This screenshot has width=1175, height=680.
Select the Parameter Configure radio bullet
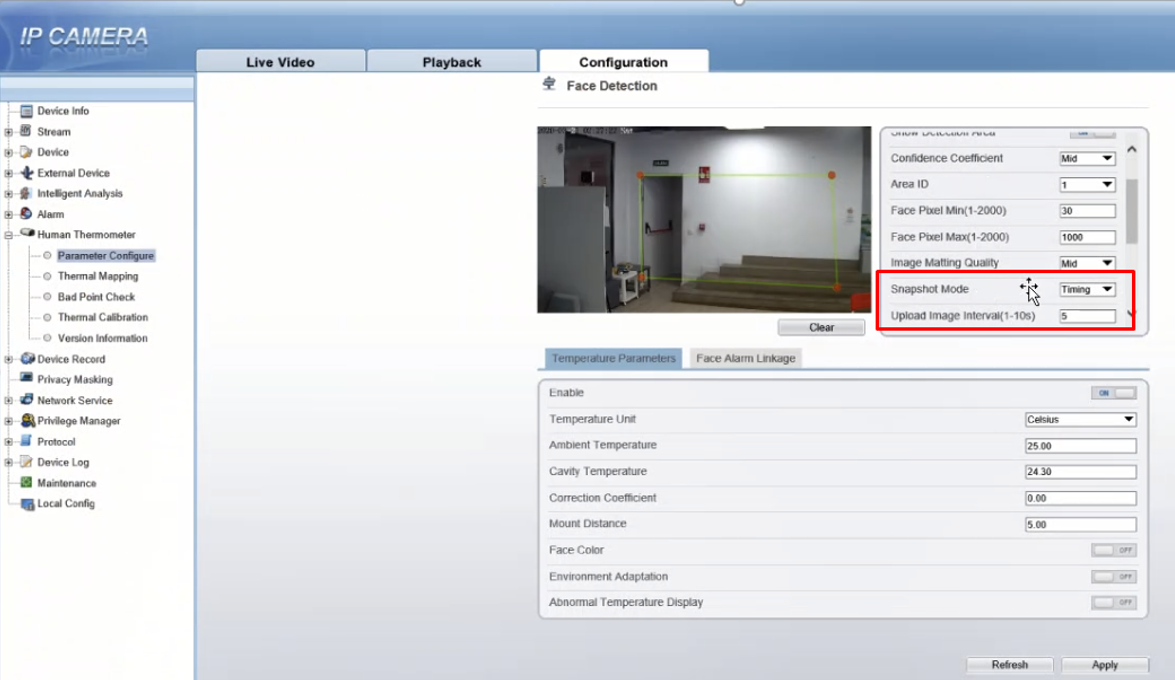point(47,256)
